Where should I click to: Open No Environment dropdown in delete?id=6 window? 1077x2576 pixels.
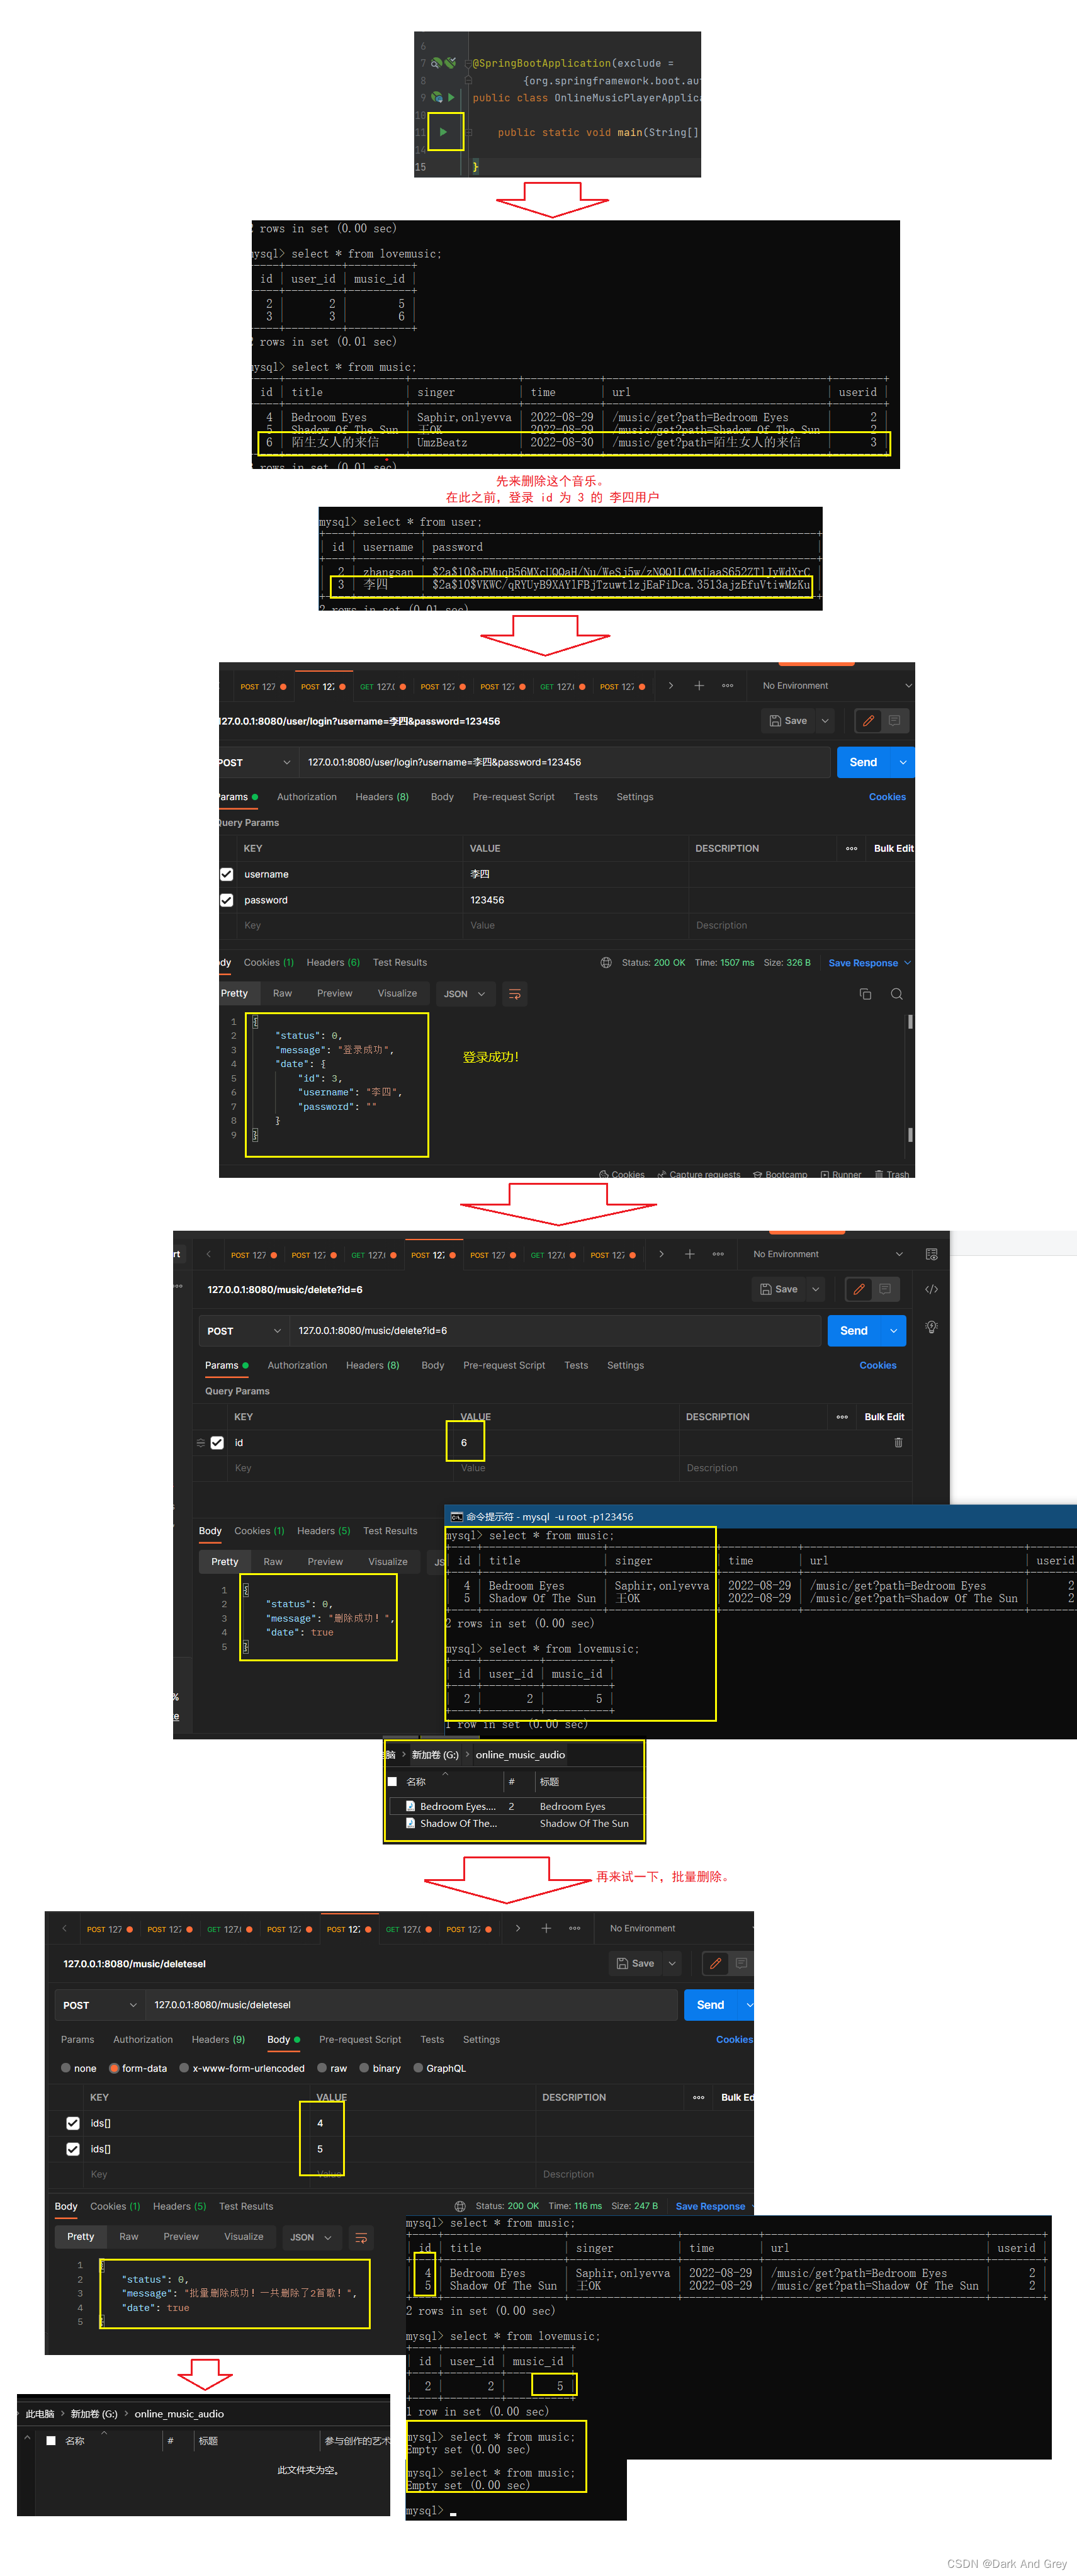[828, 1254]
